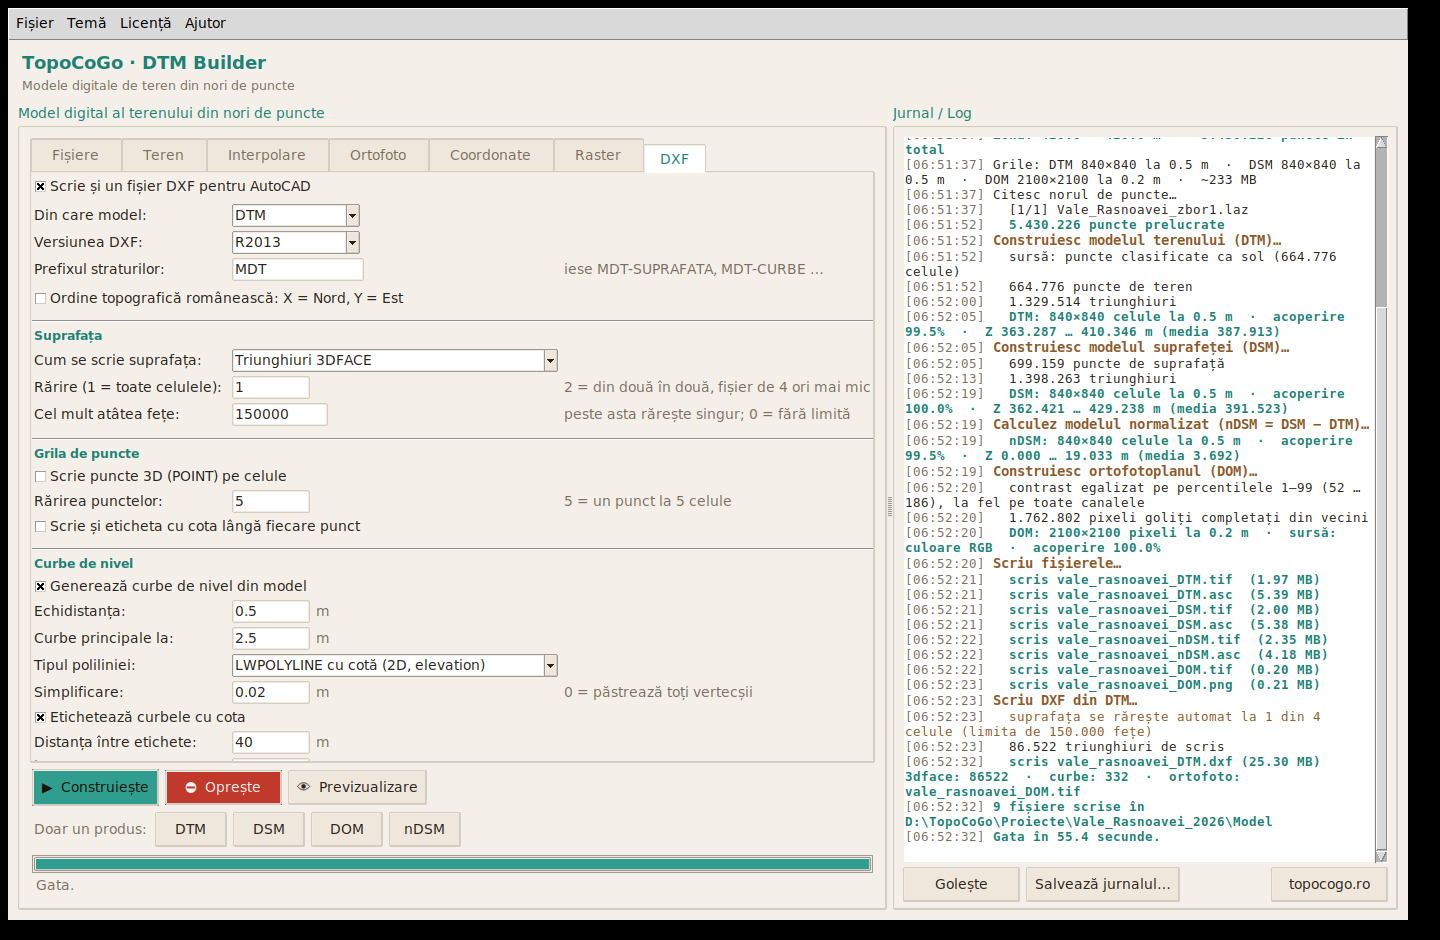1440x940 pixels.
Task: Select the DXF tab
Action: 675,159
